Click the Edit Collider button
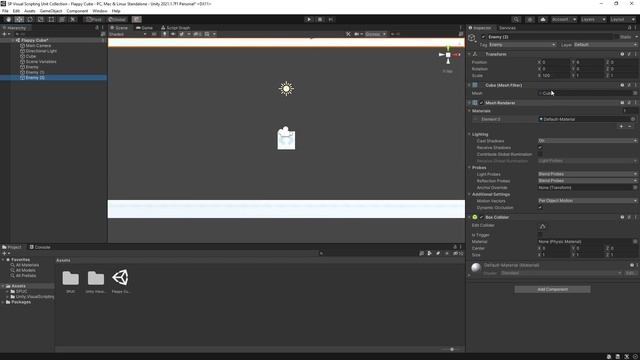Image resolution: width=640 pixels, height=360 pixels. [542, 226]
